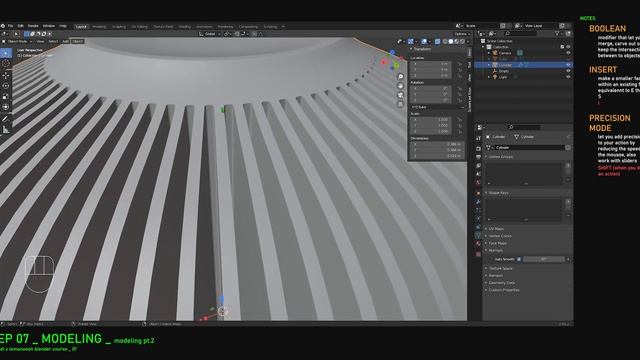Click the Blender logo menu icon
This screenshot has height=360, width=640.
point(2,26)
